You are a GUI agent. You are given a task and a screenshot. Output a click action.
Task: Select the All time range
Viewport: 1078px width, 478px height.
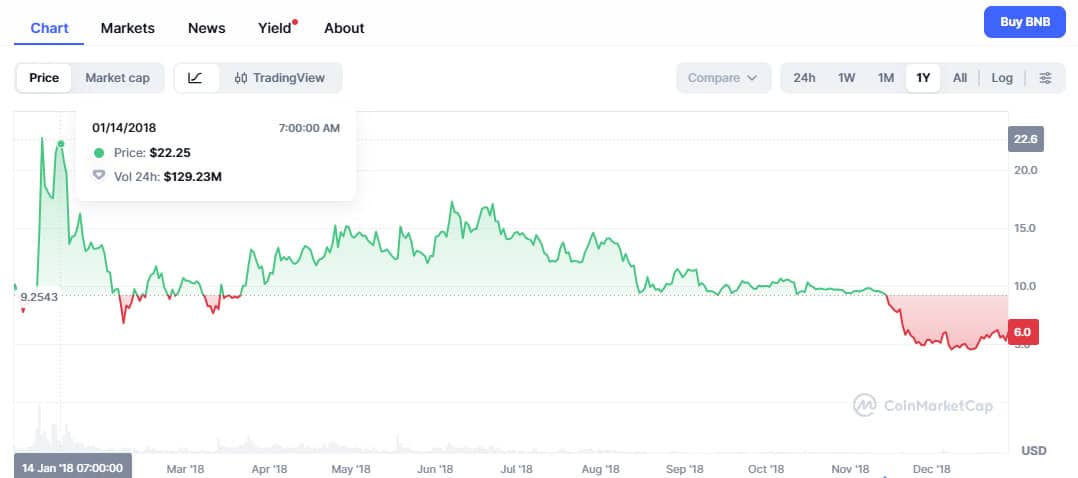point(959,78)
